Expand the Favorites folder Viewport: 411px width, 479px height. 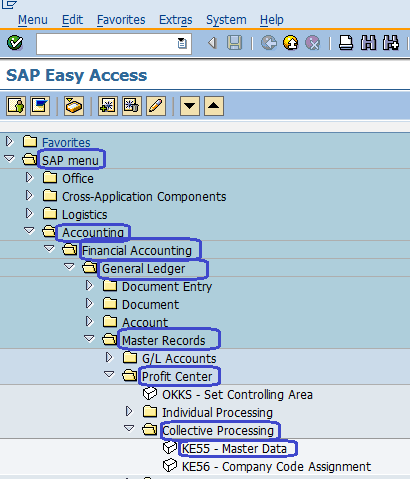[9, 142]
